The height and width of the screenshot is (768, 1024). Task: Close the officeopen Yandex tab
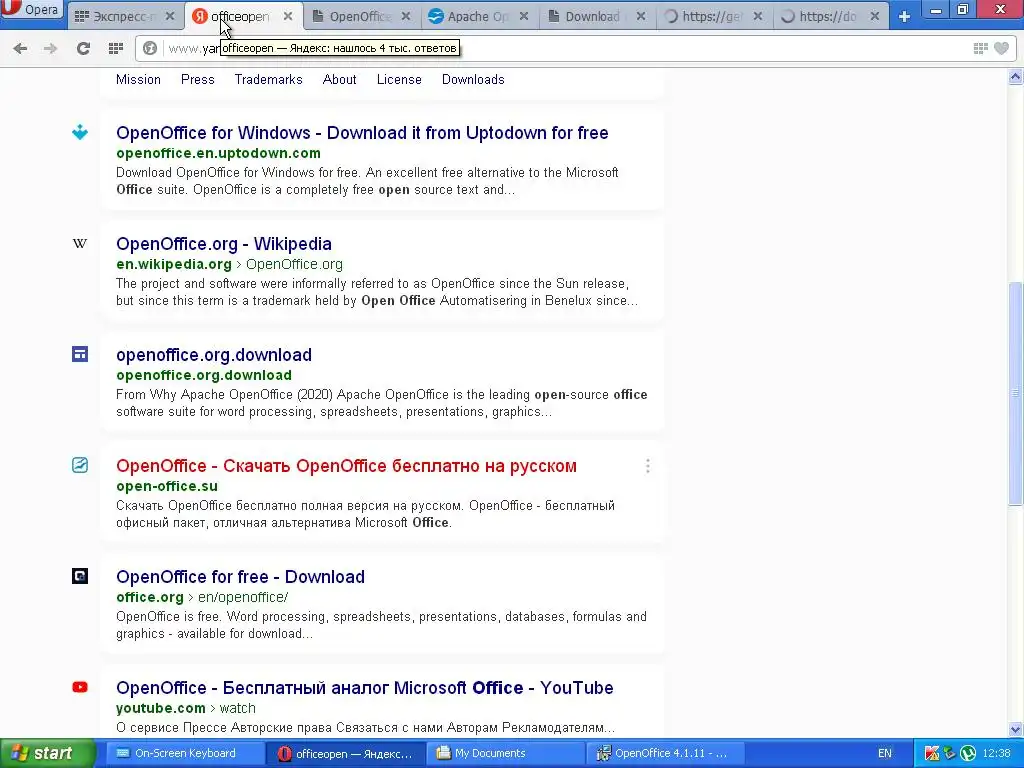click(x=287, y=16)
